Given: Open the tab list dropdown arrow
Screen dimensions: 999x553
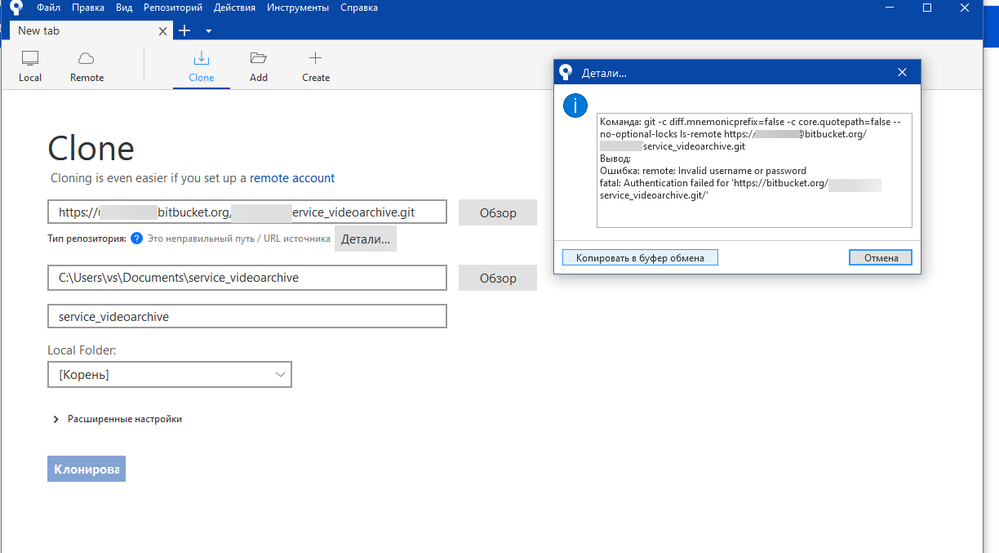Looking at the screenshot, I should click(208, 31).
